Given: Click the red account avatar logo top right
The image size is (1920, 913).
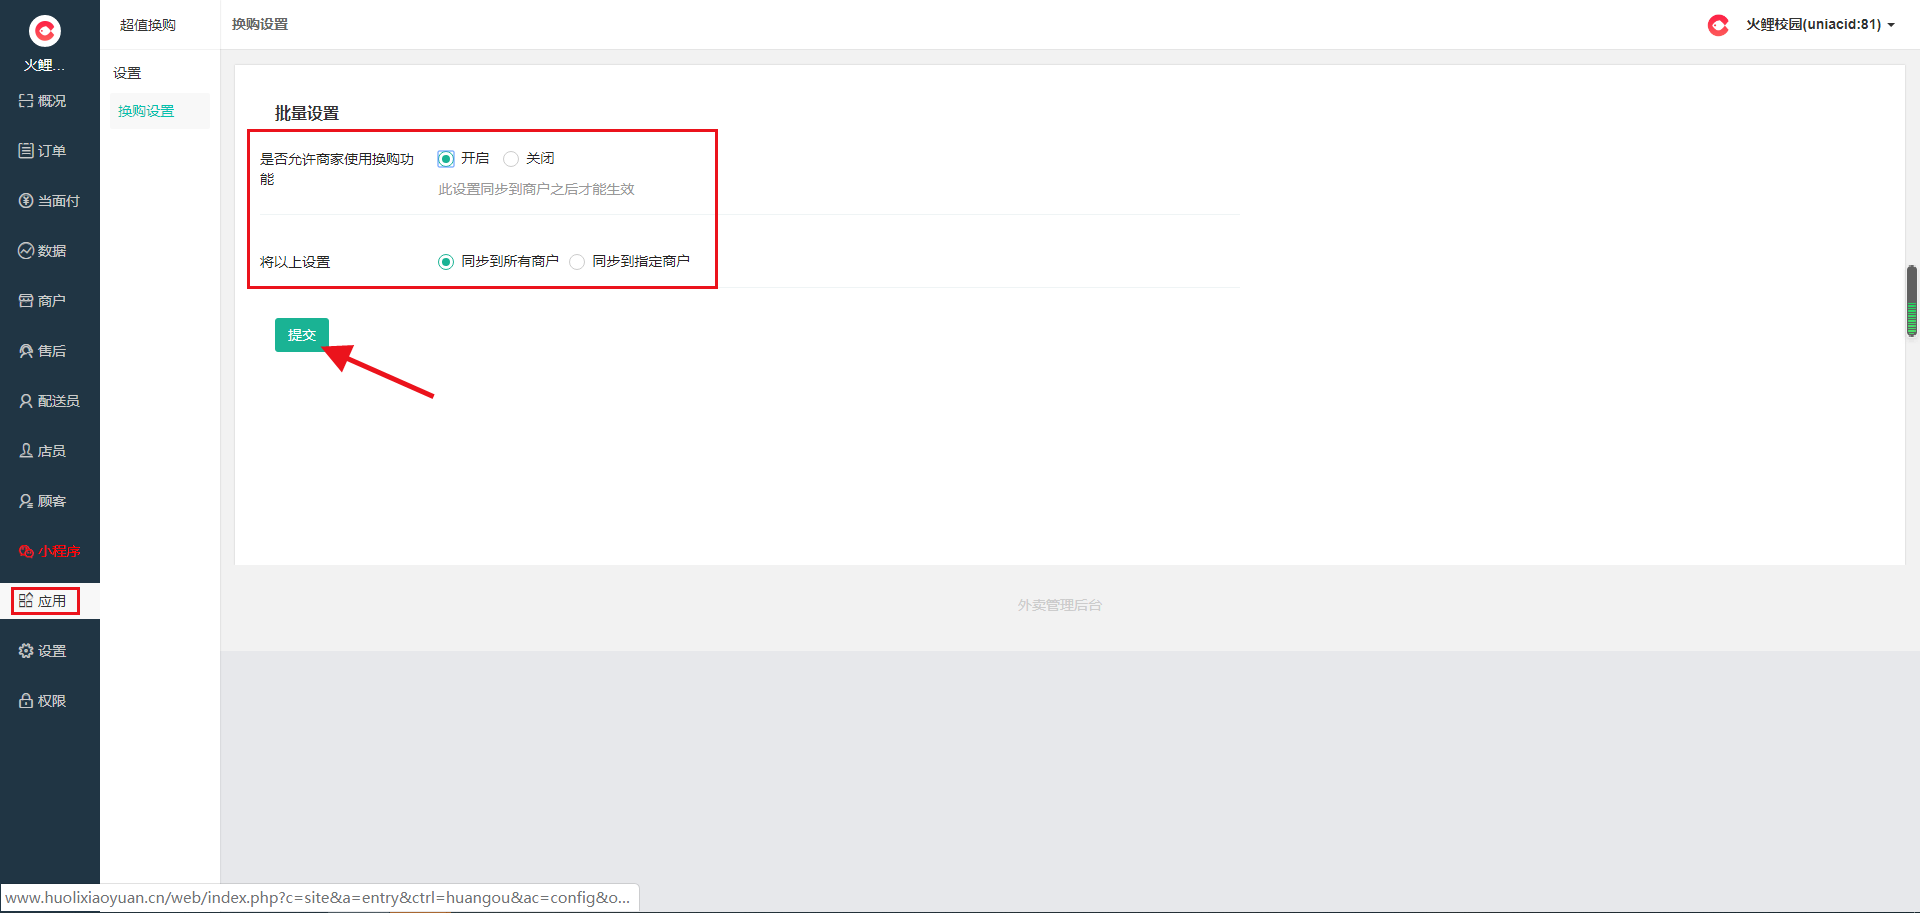Looking at the screenshot, I should click(1718, 25).
